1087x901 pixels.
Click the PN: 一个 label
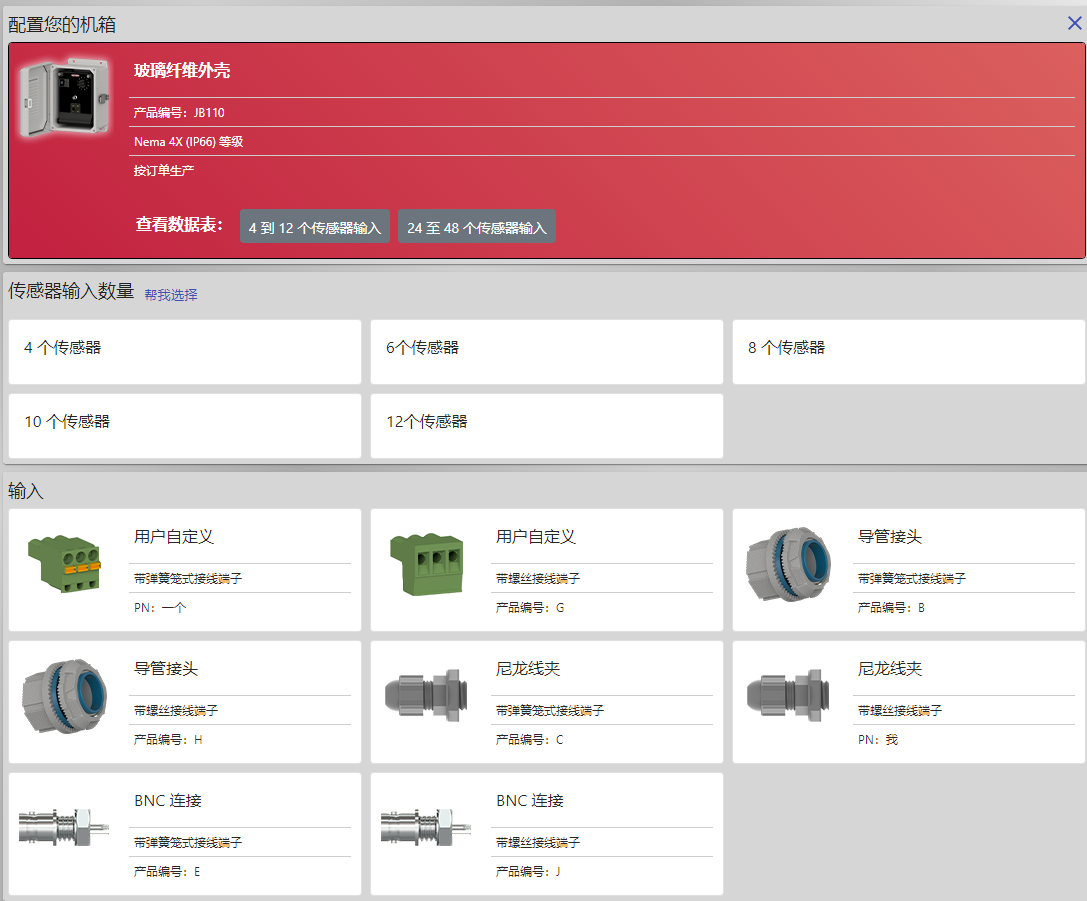point(159,608)
